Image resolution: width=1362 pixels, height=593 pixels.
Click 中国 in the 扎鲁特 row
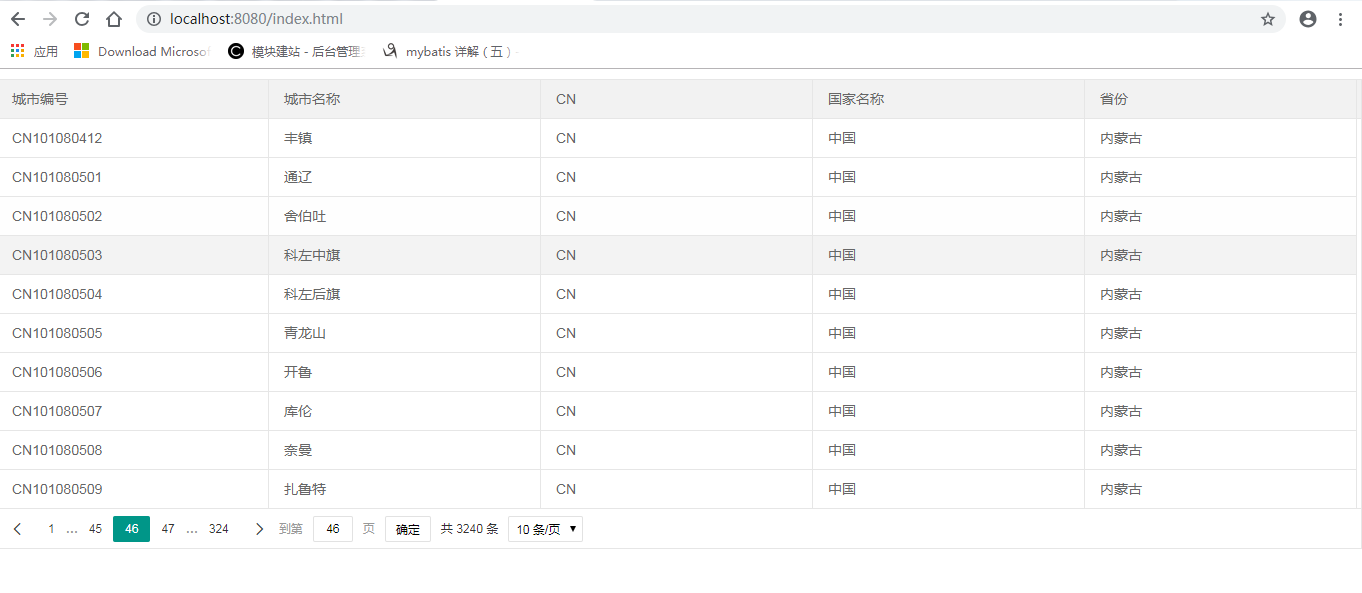842,489
